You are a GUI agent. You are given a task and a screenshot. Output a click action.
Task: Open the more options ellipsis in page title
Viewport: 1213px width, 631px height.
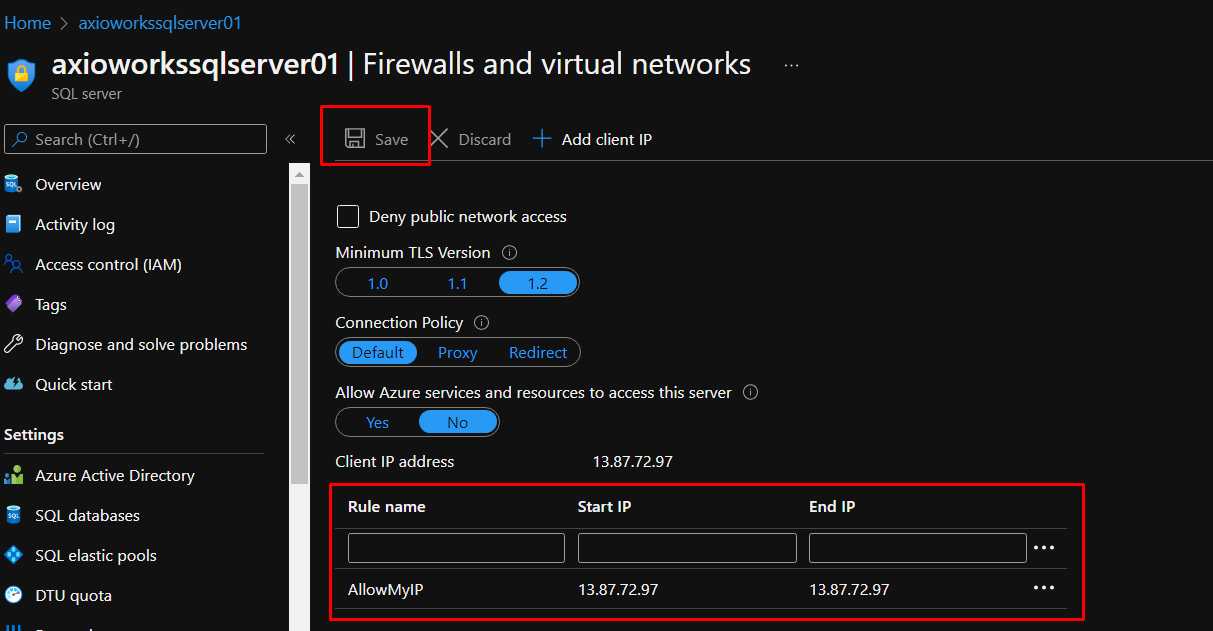(x=792, y=65)
